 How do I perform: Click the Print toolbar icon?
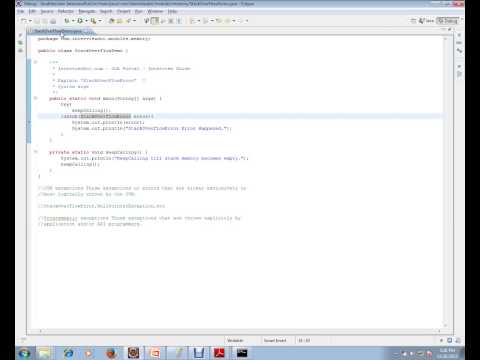click(53, 21)
